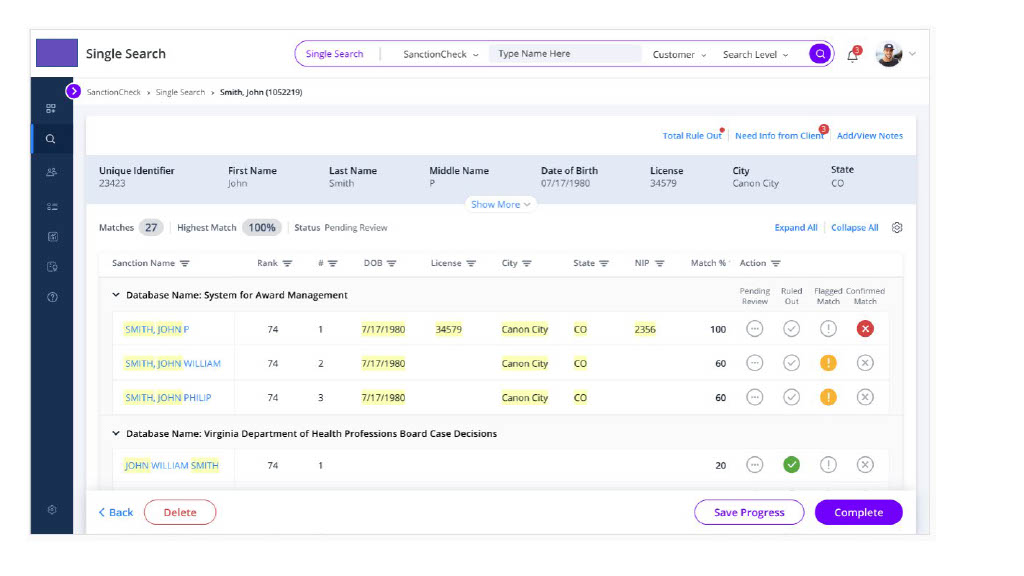The image size is (1024, 576).
Task: Flag SMITH, JOHN P as Flagged Match
Action: coord(828,329)
